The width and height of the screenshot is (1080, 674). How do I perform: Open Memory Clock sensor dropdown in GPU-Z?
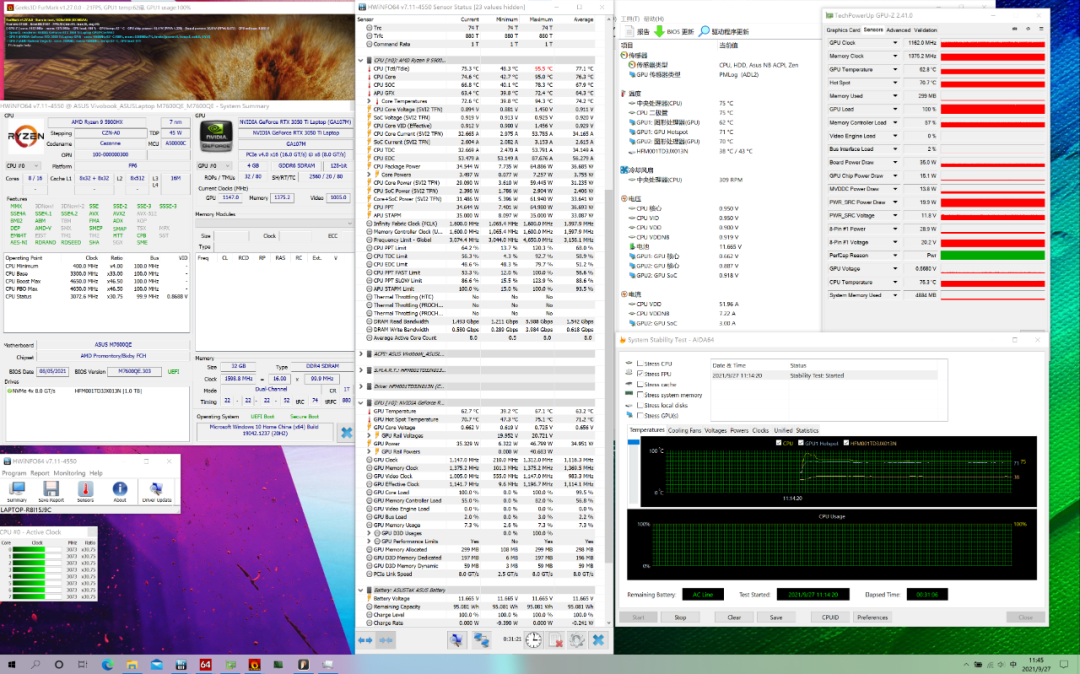[895, 56]
